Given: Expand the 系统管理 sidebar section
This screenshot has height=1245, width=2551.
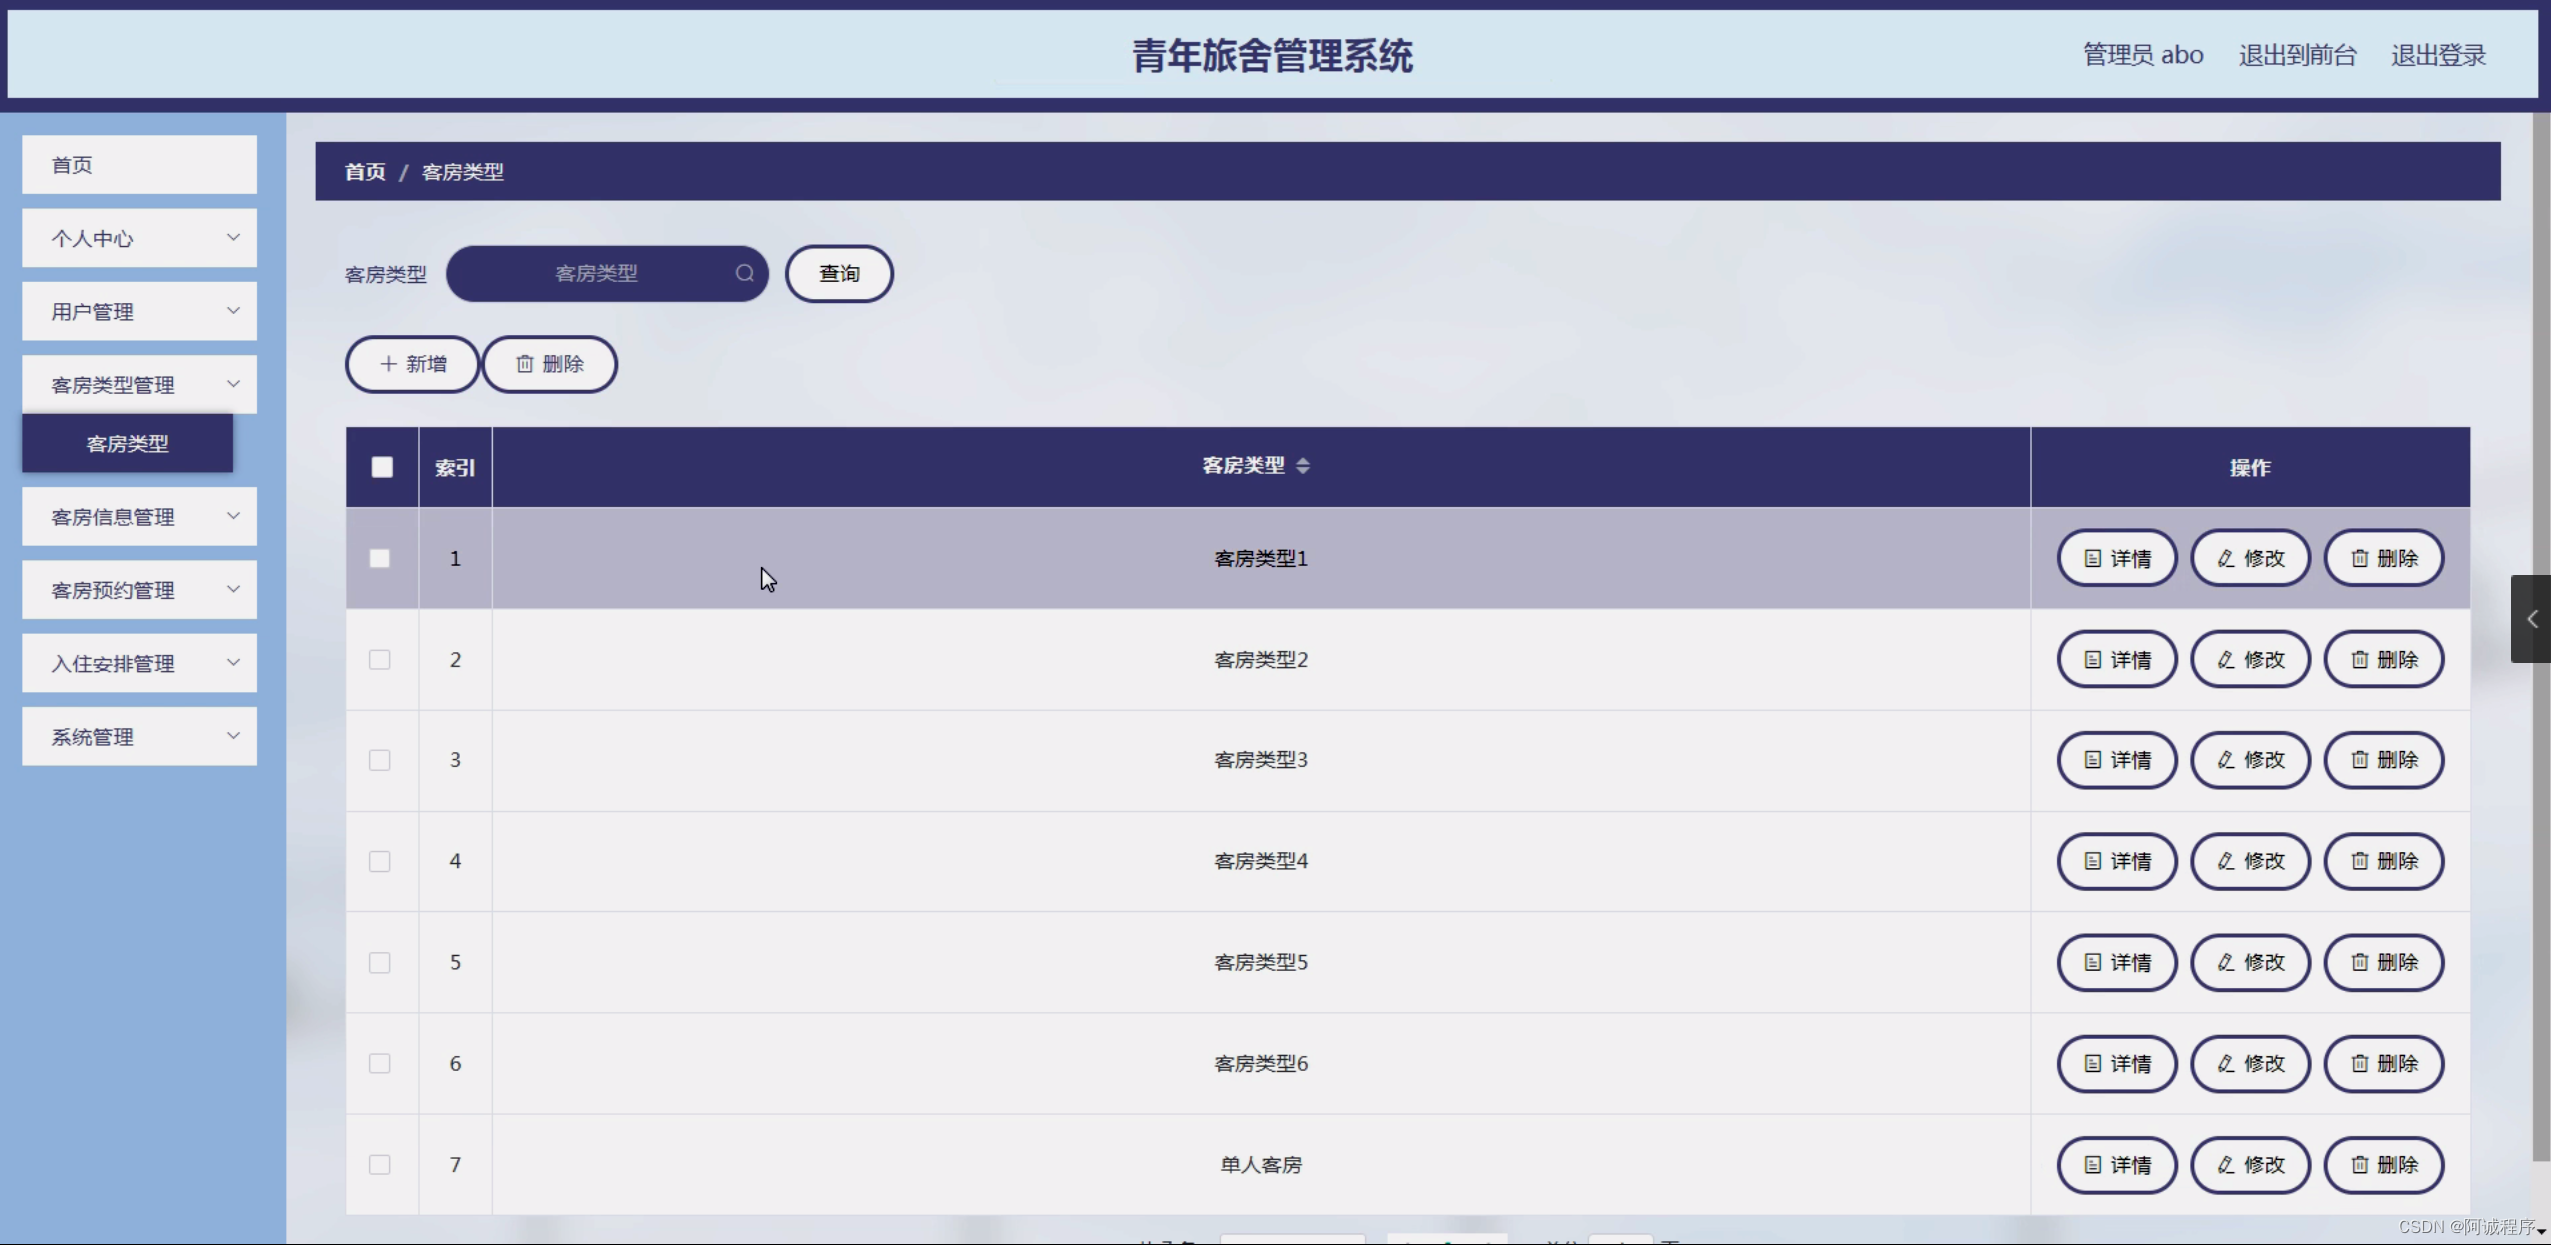Looking at the screenshot, I should pyautogui.click(x=139, y=737).
